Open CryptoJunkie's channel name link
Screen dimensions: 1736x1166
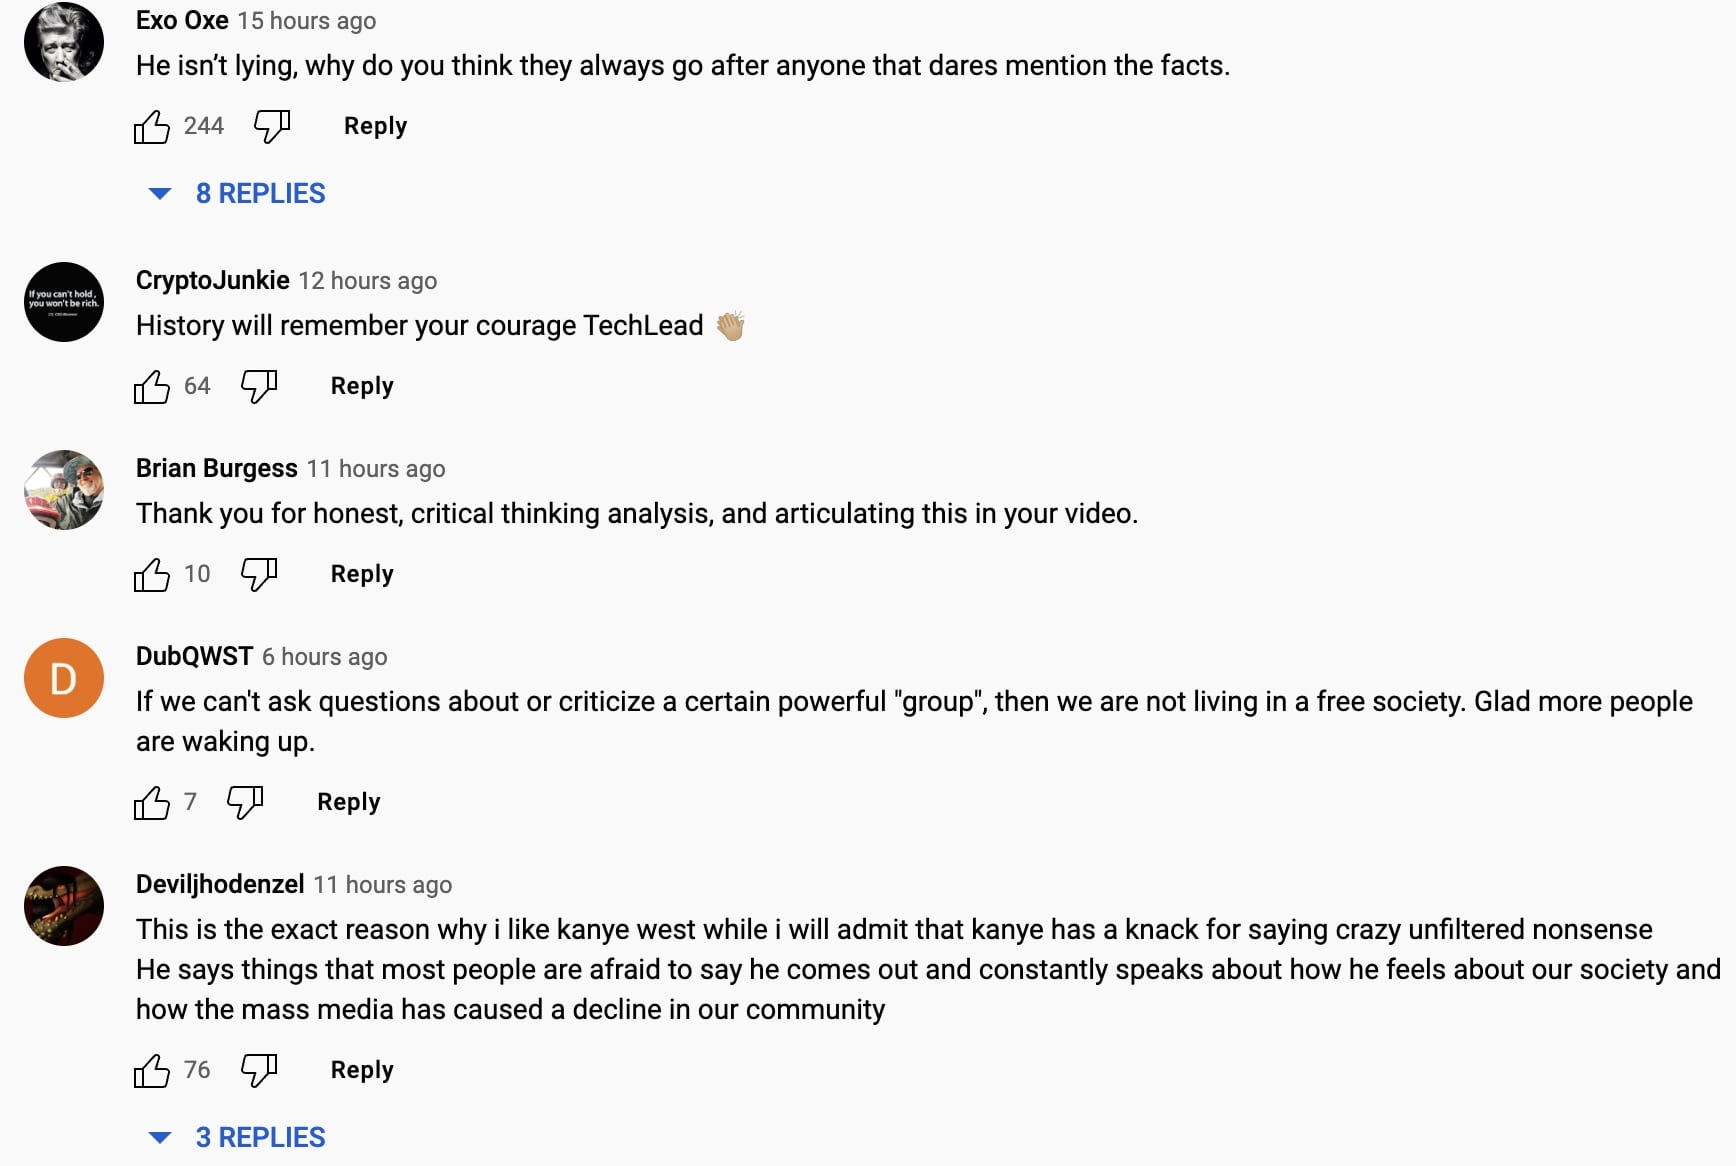coord(212,280)
